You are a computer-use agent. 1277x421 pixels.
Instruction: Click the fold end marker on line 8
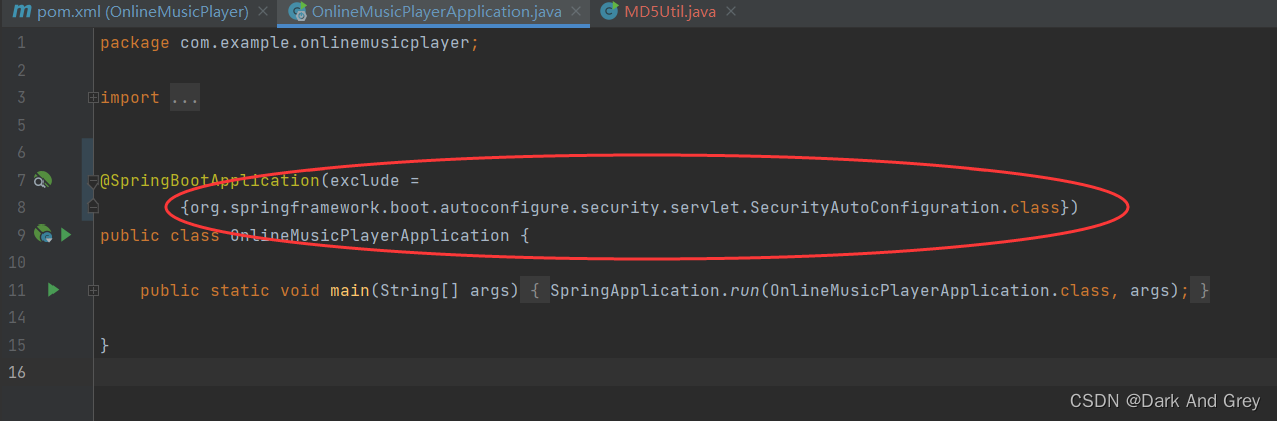tap(93, 207)
